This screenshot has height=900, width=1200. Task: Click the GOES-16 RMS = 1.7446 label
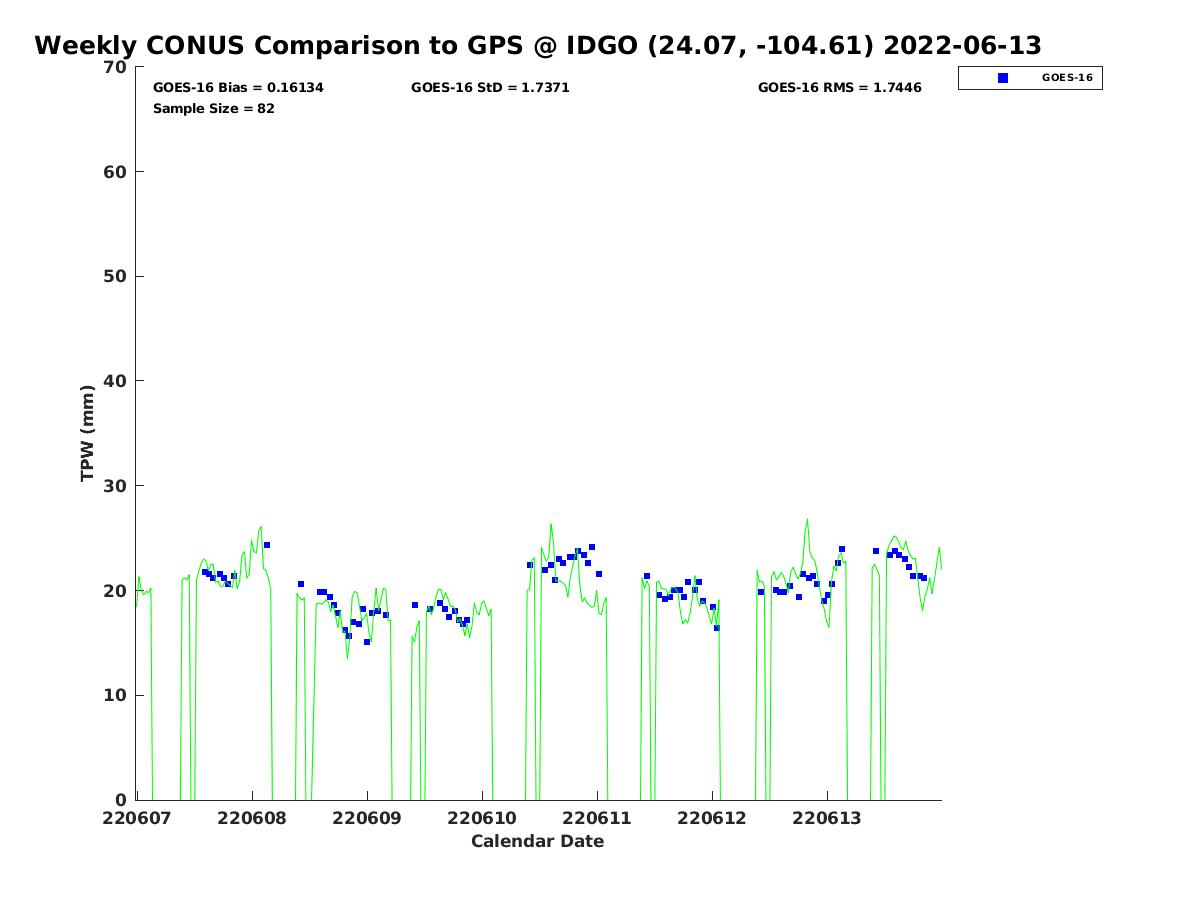(840, 88)
